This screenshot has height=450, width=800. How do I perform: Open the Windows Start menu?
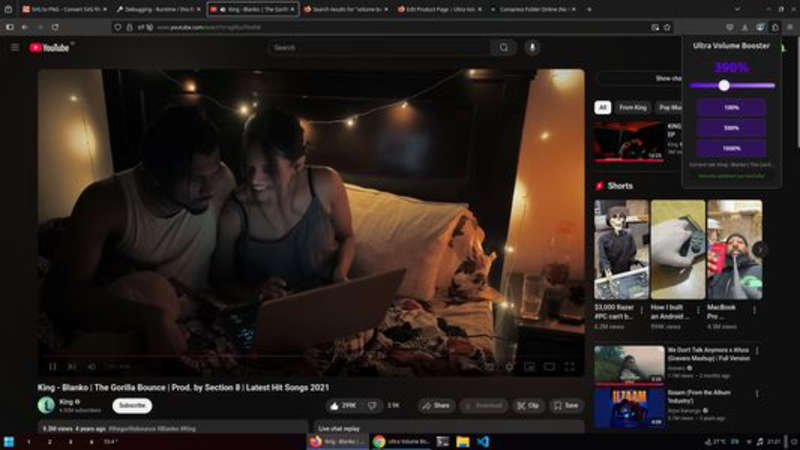(x=9, y=442)
